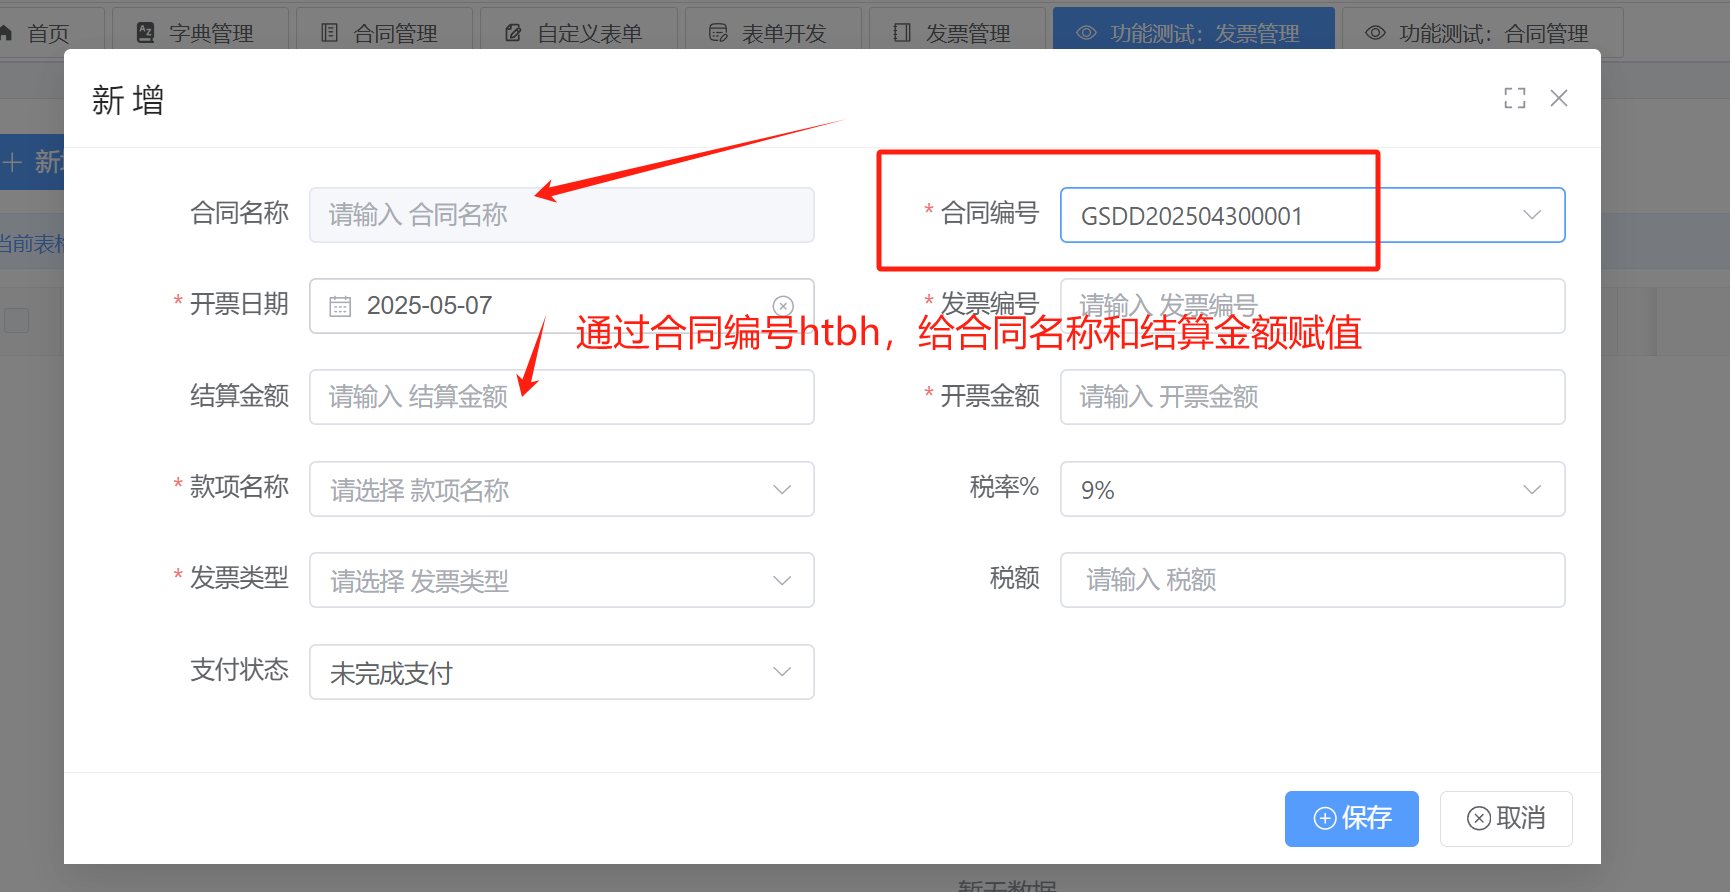Go to the 表单开发 tab
The height and width of the screenshot is (892, 1730).
coord(770,33)
